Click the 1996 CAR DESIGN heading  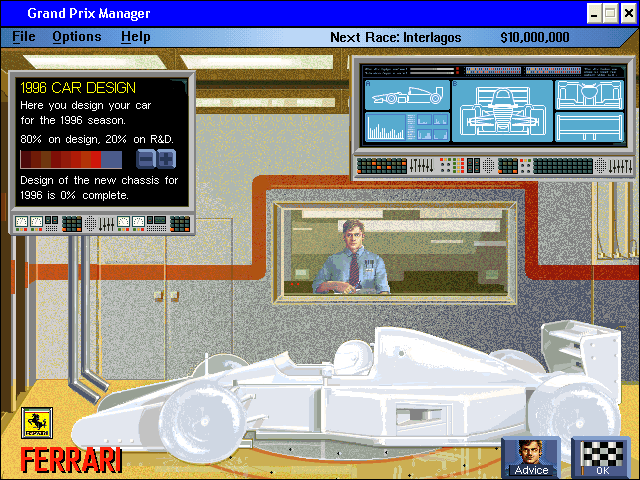click(x=78, y=88)
